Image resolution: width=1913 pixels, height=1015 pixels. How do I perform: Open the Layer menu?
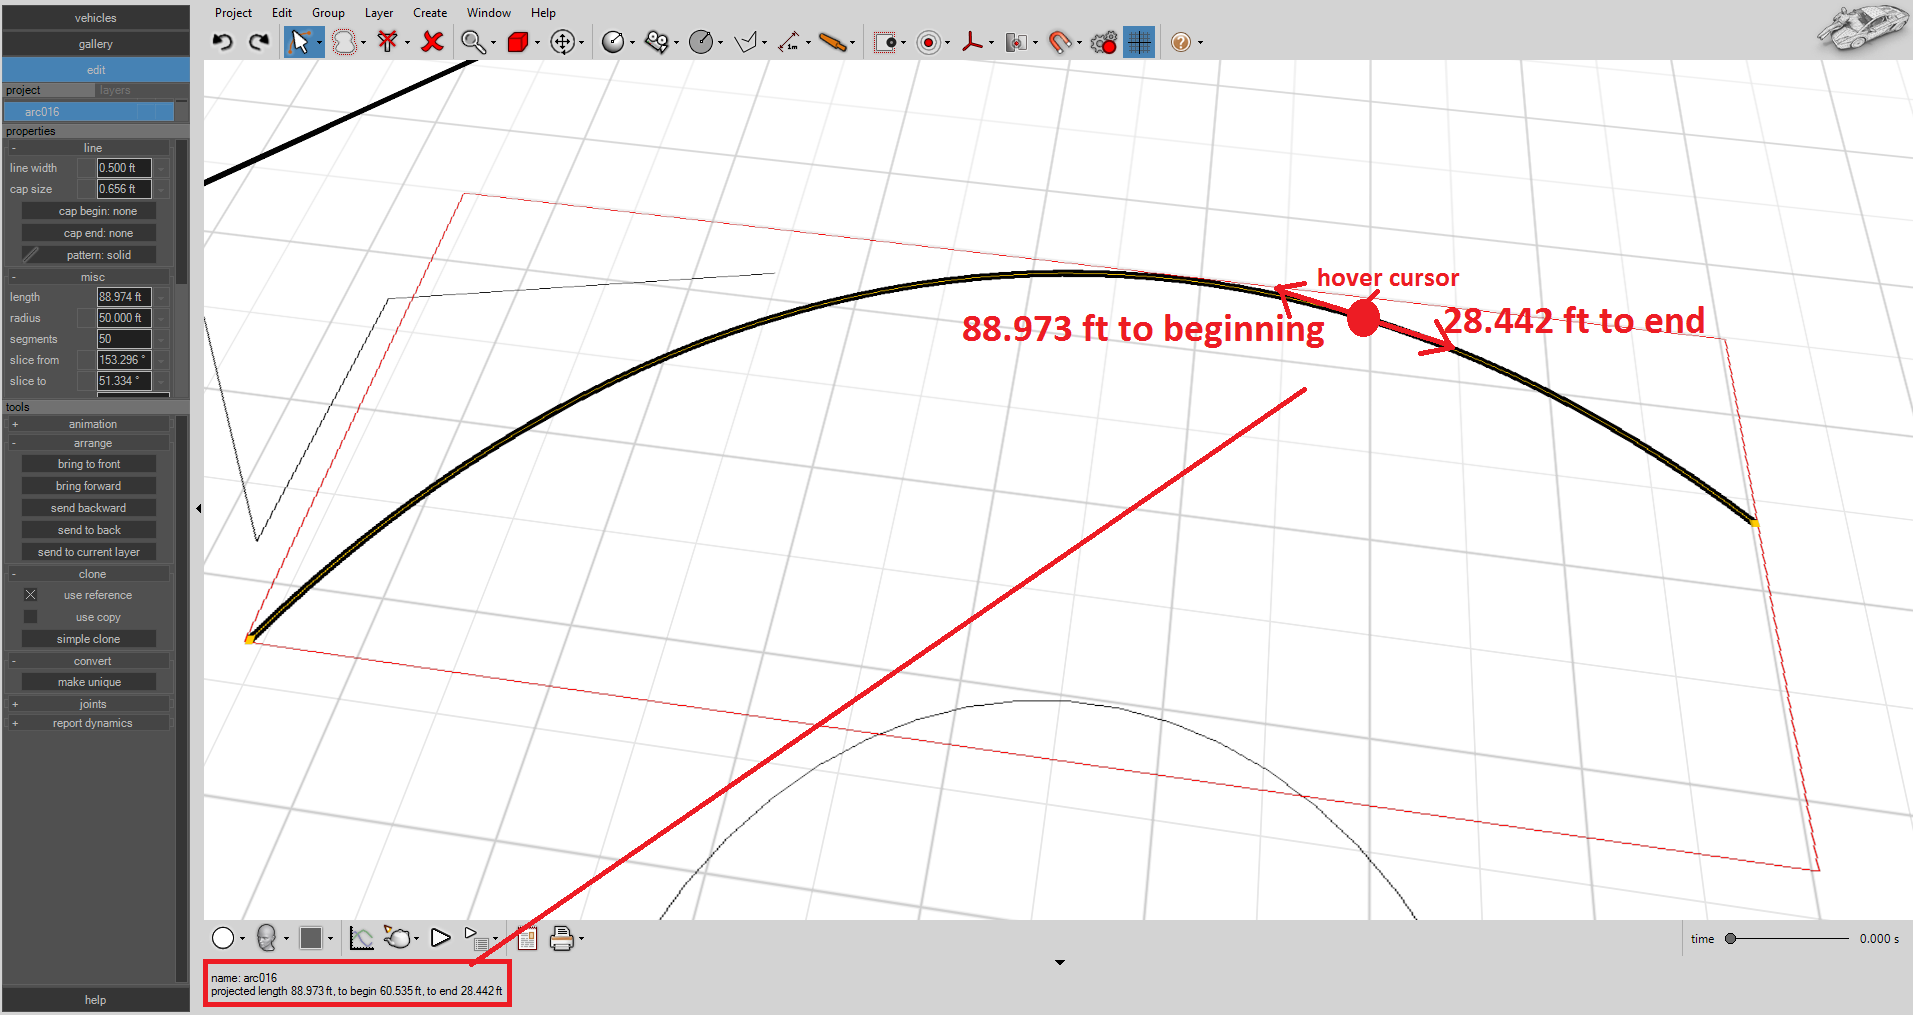(379, 13)
